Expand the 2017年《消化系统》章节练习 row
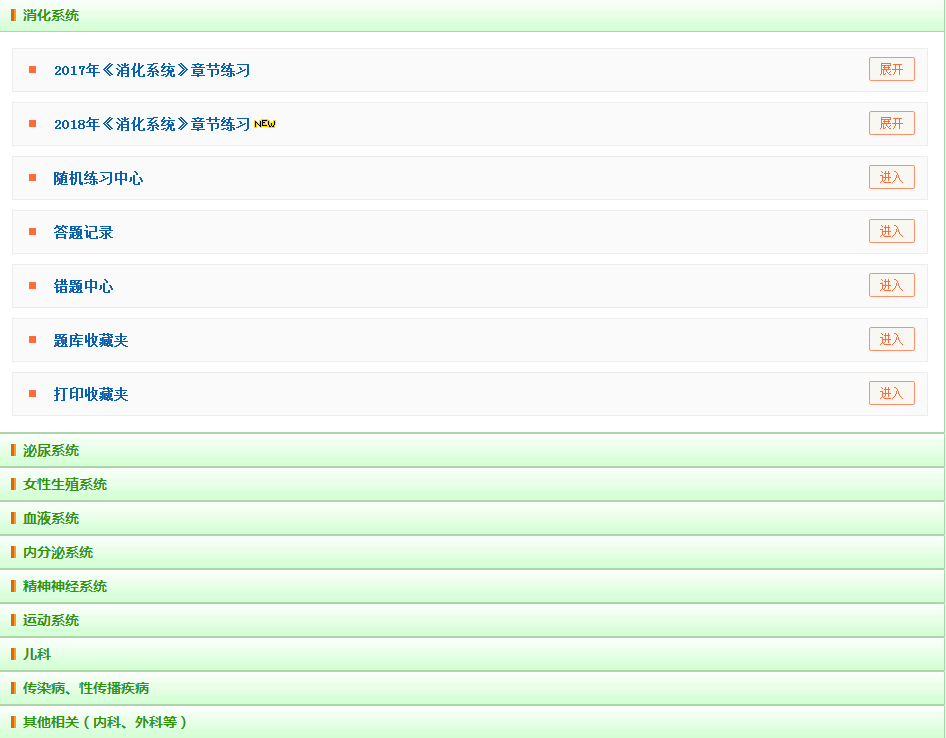The height and width of the screenshot is (738, 946). pyautogui.click(x=891, y=69)
